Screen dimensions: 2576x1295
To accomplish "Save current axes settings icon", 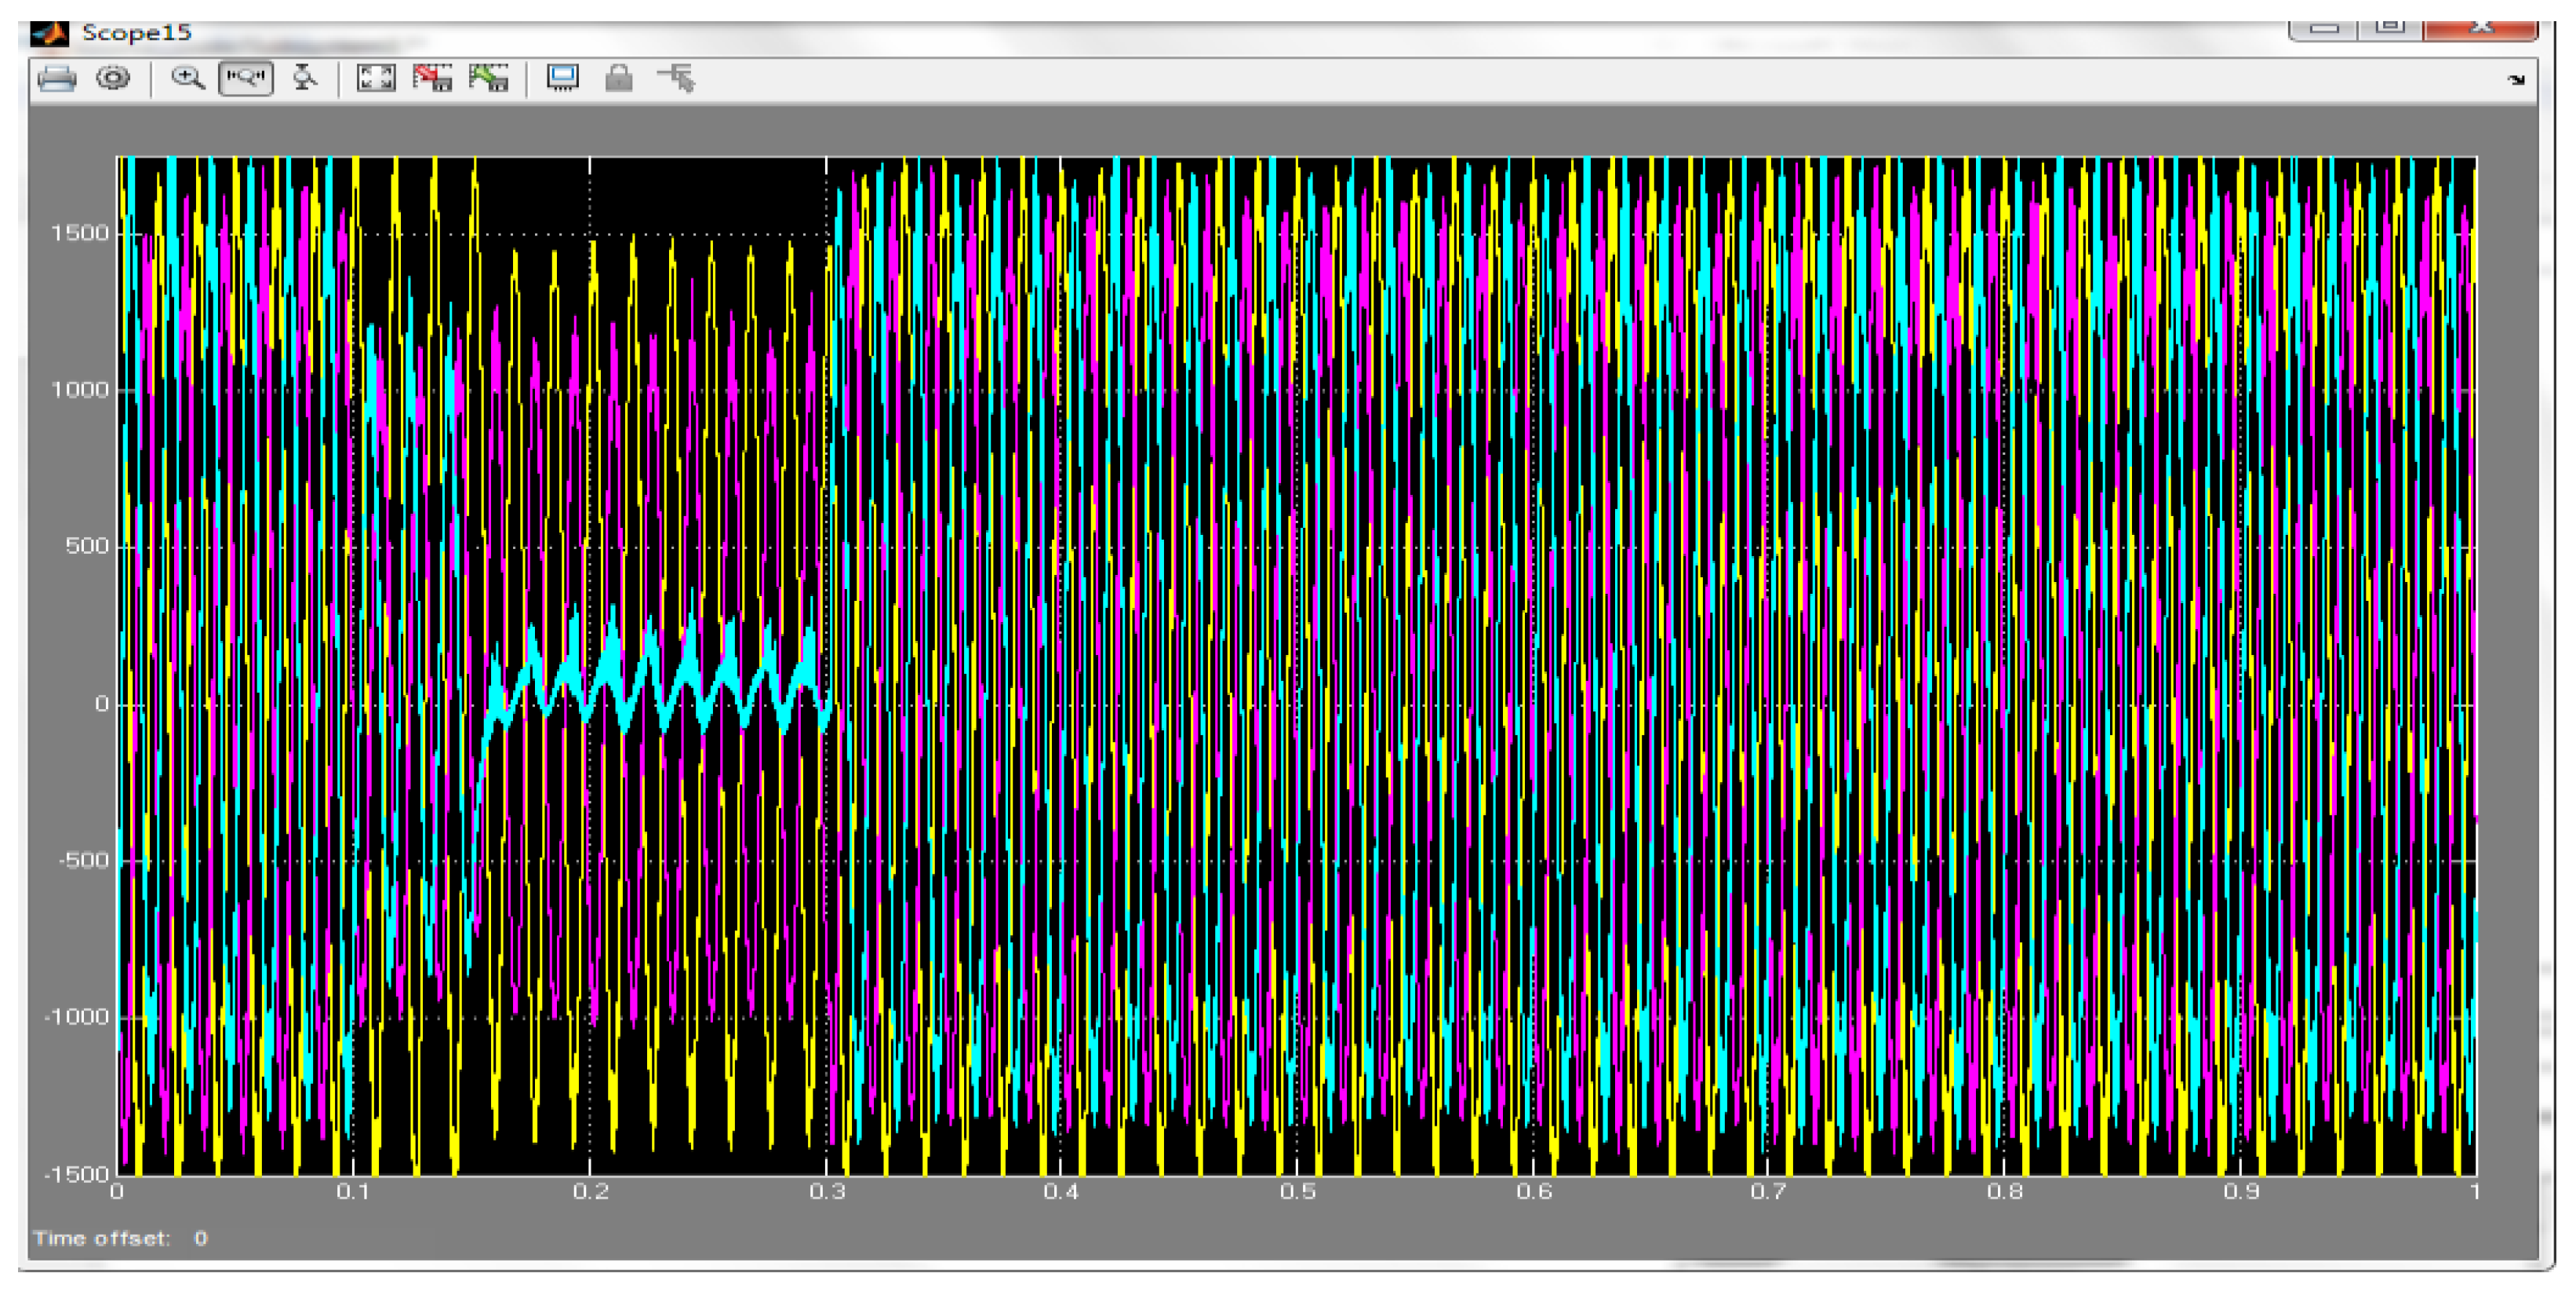I will pos(433,78).
